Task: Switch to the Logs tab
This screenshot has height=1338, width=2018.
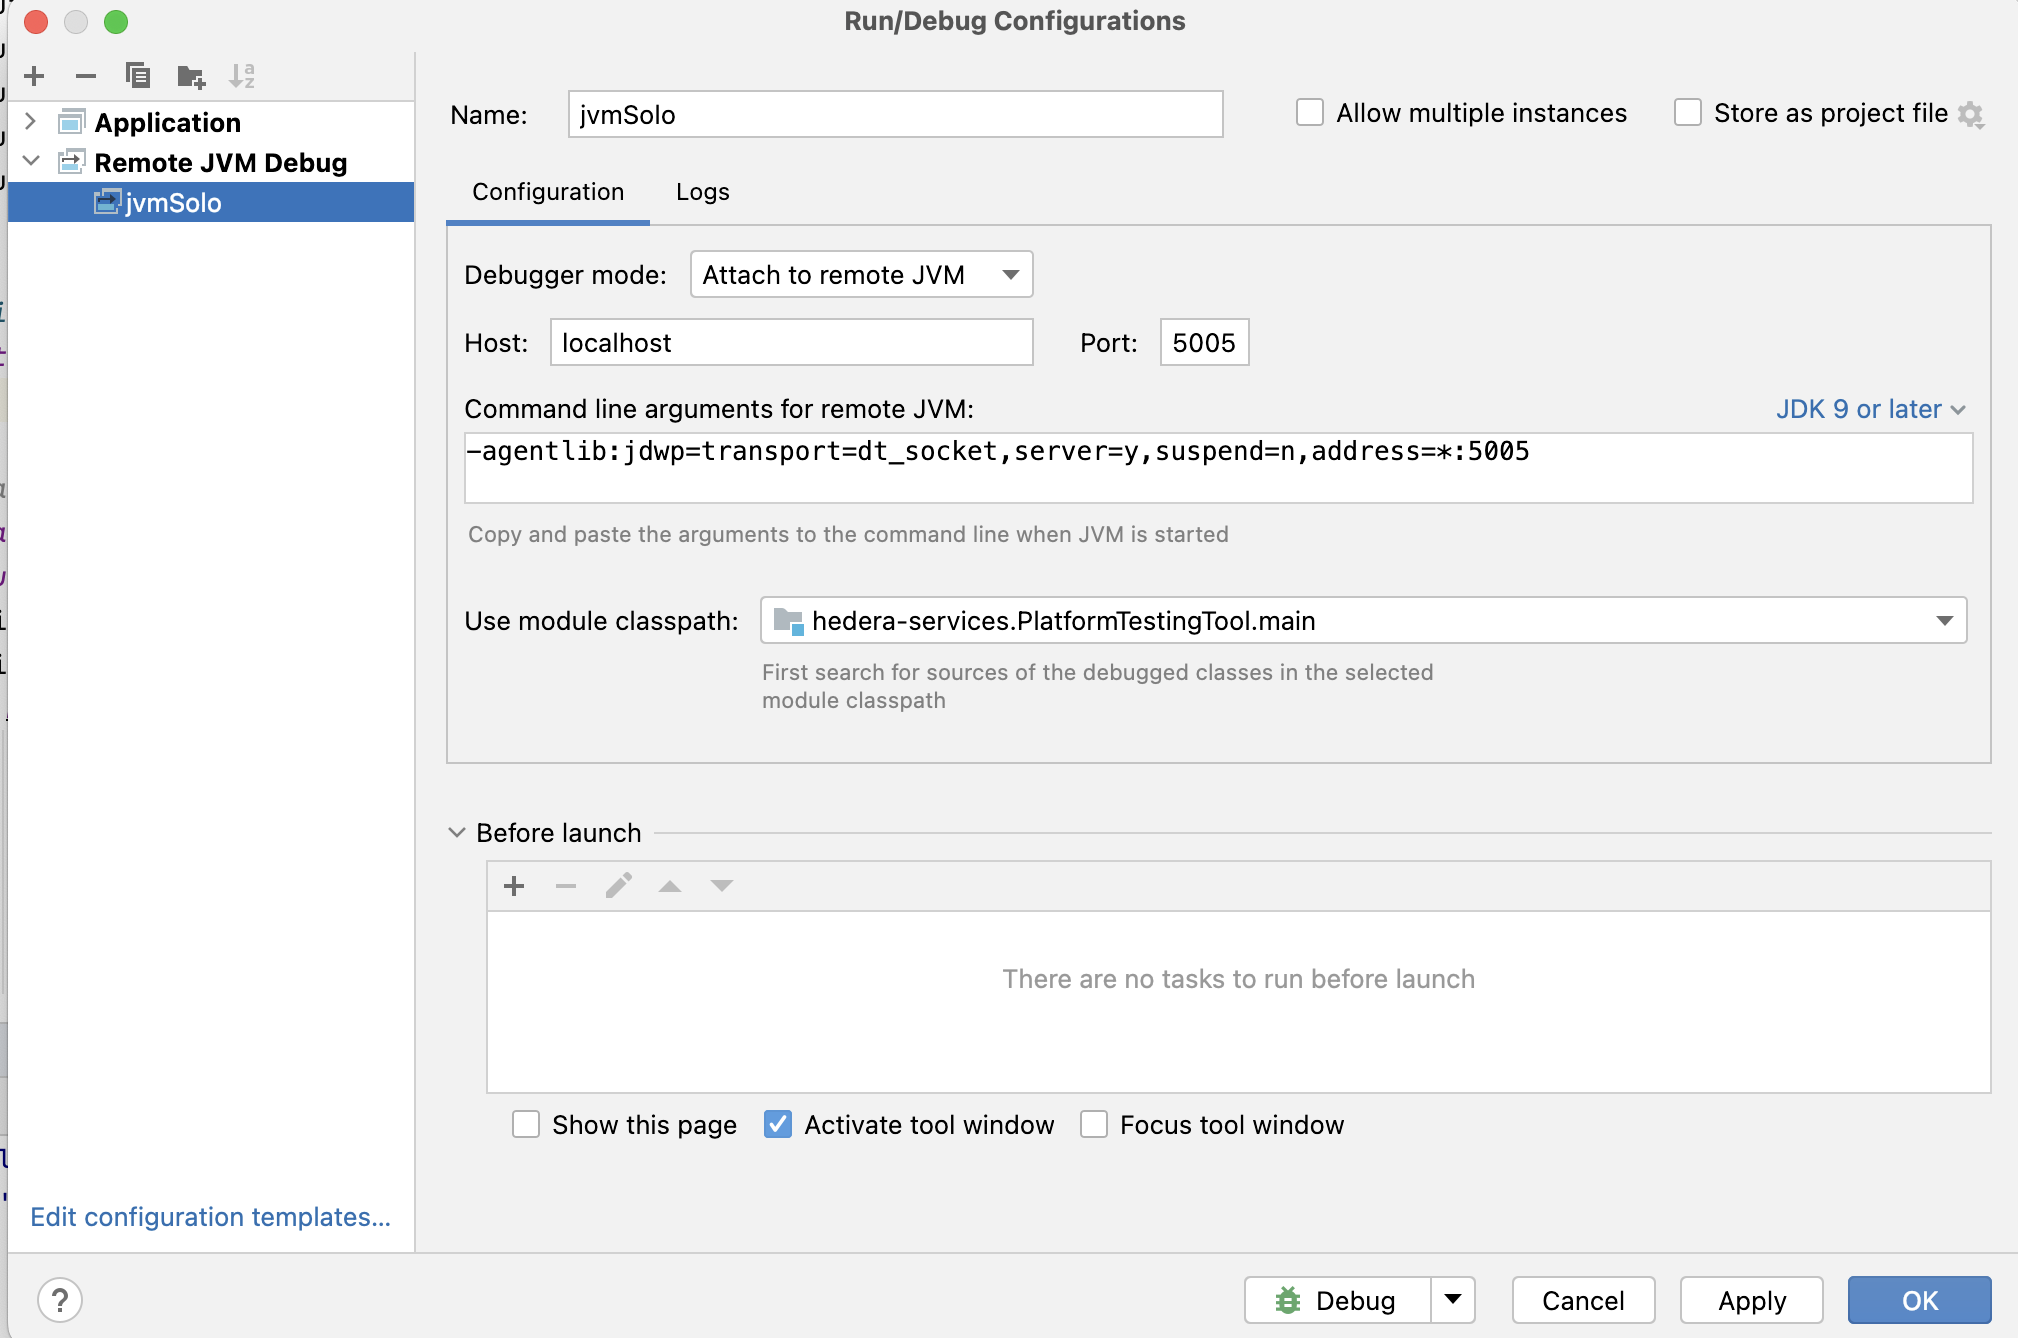Action: pyautogui.click(x=701, y=191)
